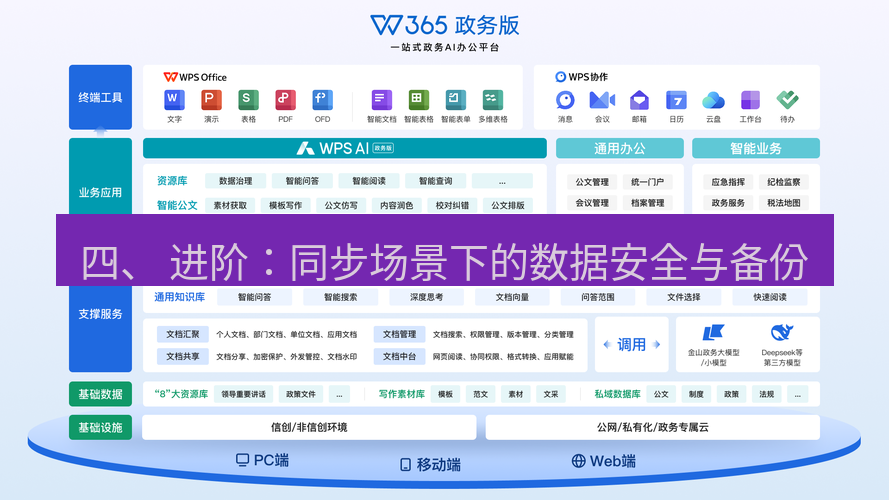Click the 素材获取 tag
889x500 pixels.
pyautogui.click(x=230, y=205)
